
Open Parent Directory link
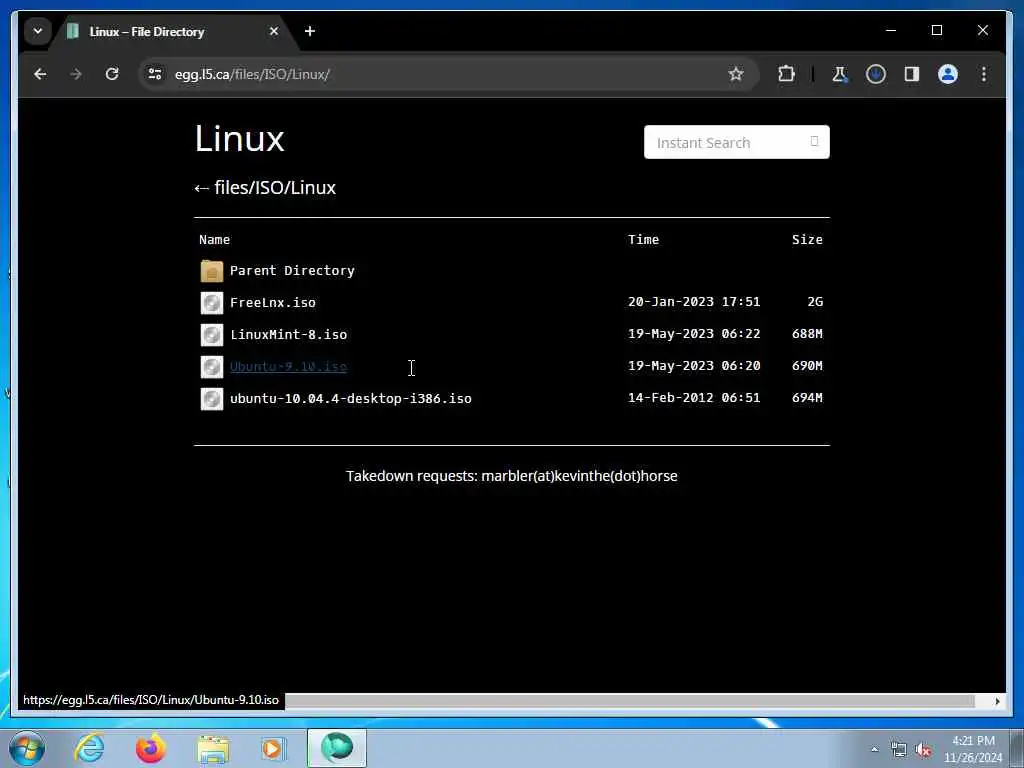coord(292,270)
